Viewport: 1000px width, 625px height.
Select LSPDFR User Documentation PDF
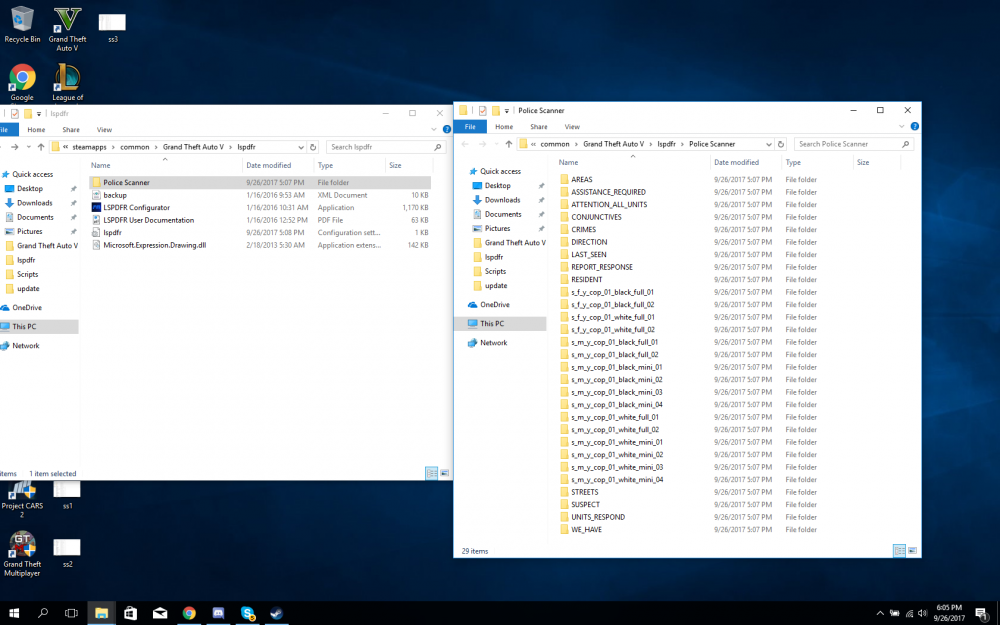(x=149, y=220)
